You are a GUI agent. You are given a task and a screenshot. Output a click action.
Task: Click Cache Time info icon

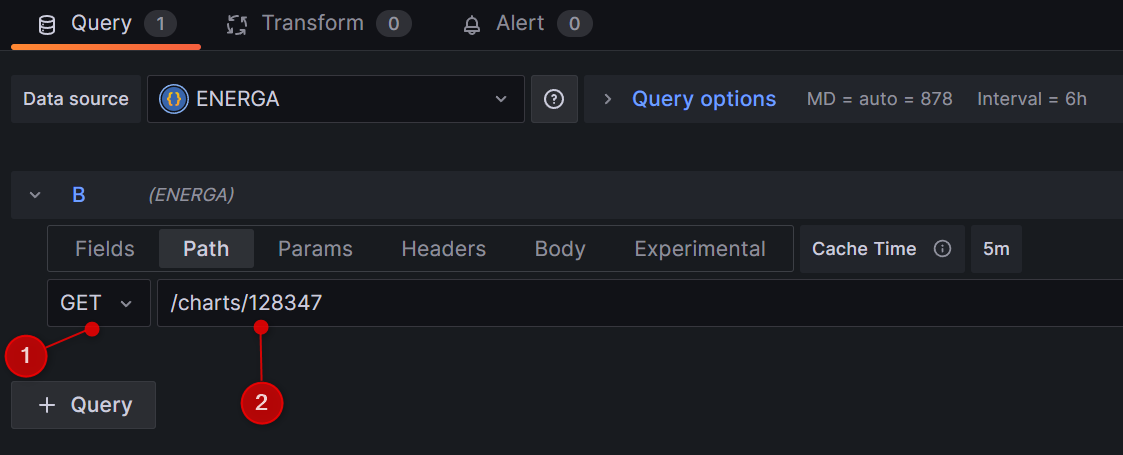tap(942, 249)
